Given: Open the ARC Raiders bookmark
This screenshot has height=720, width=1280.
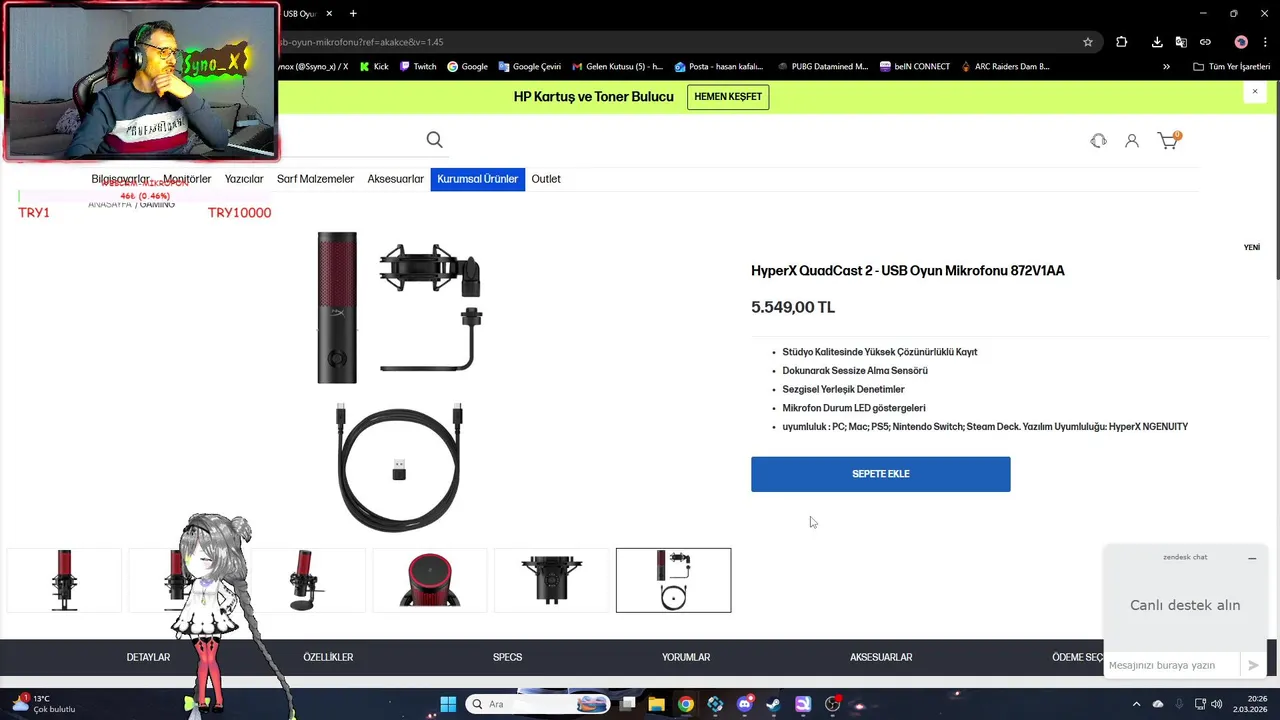Looking at the screenshot, I should [1005, 67].
